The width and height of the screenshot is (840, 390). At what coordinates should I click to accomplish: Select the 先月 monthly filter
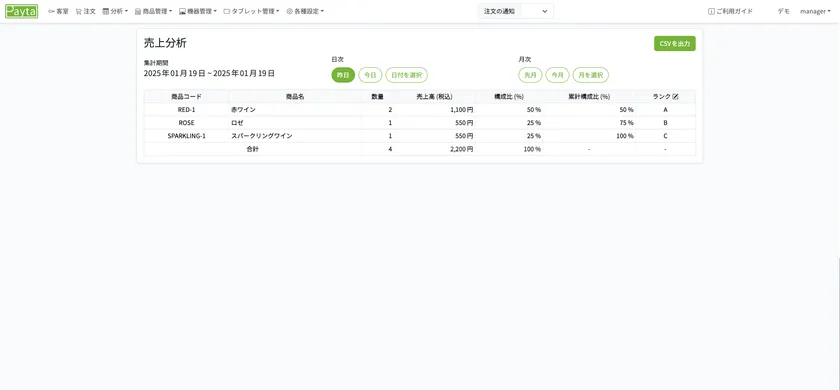[530, 75]
